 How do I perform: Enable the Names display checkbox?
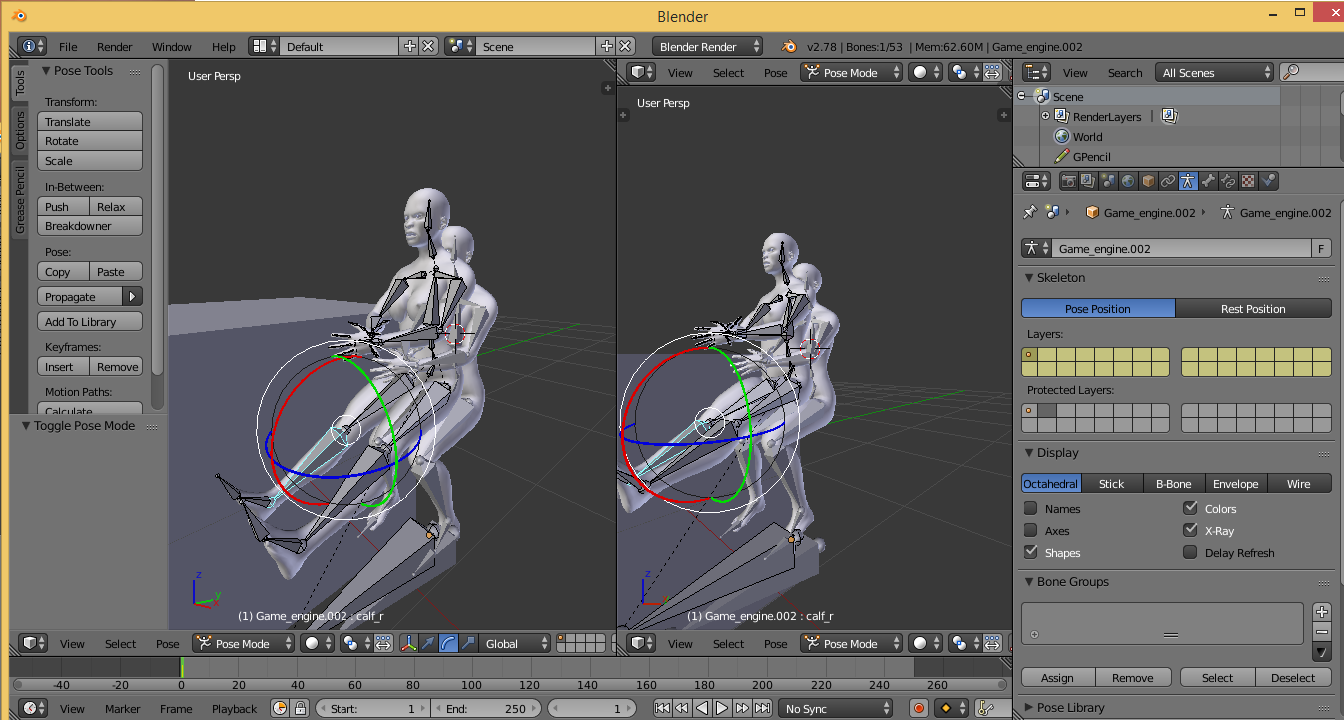coord(1031,508)
